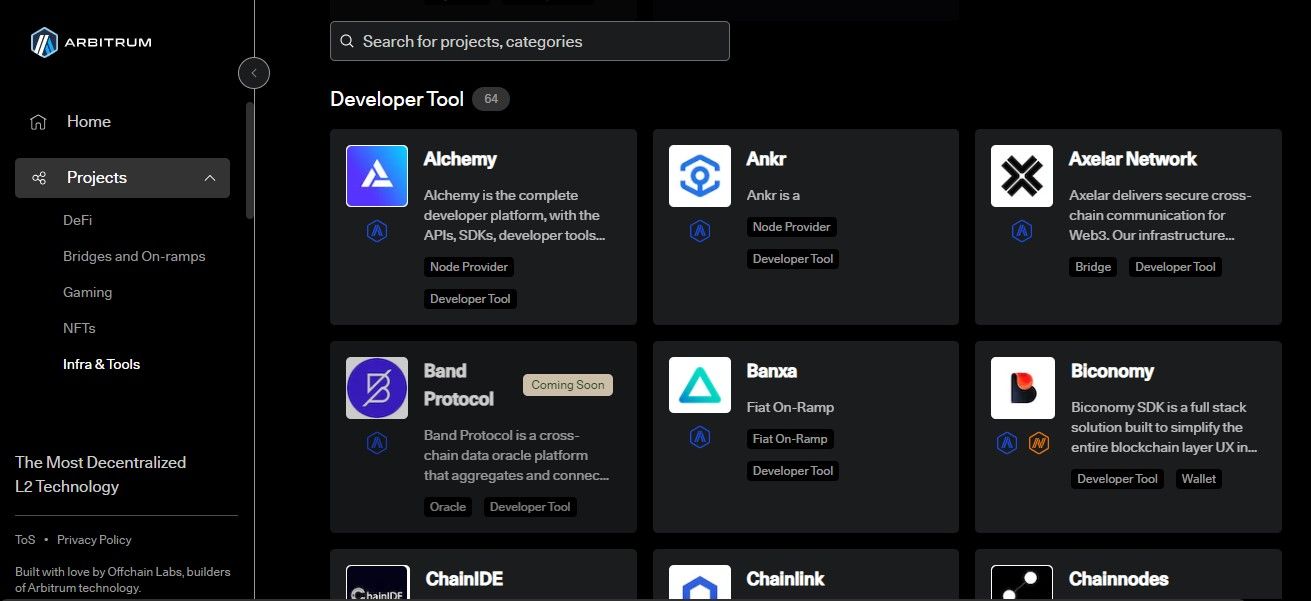Image resolution: width=1311 pixels, height=601 pixels.
Task: Open the ToS link
Action: [25, 540]
